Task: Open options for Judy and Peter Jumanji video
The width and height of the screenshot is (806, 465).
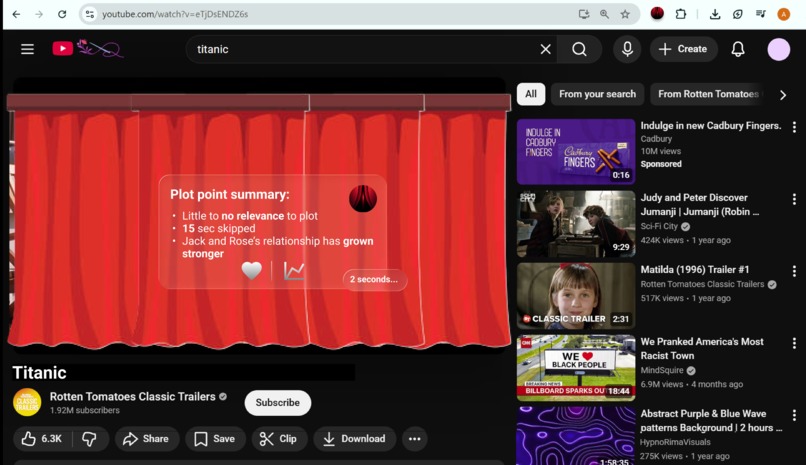Action: [x=794, y=199]
